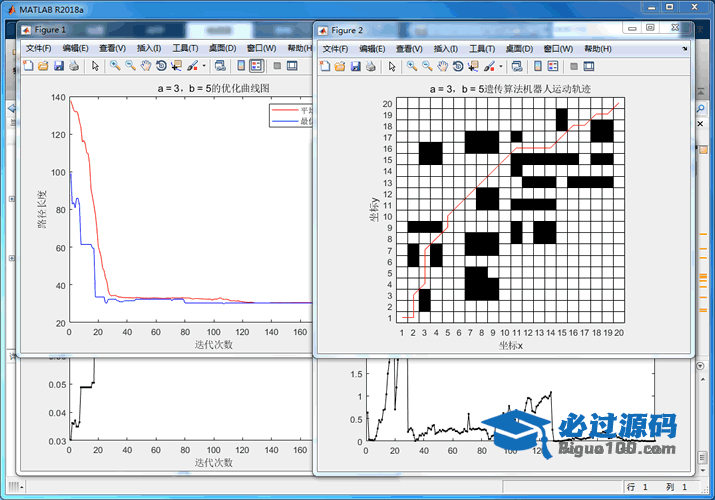Select Pan hand tool in Figure 2
Image resolution: width=715 pixels, height=500 pixels.
(442, 67)
